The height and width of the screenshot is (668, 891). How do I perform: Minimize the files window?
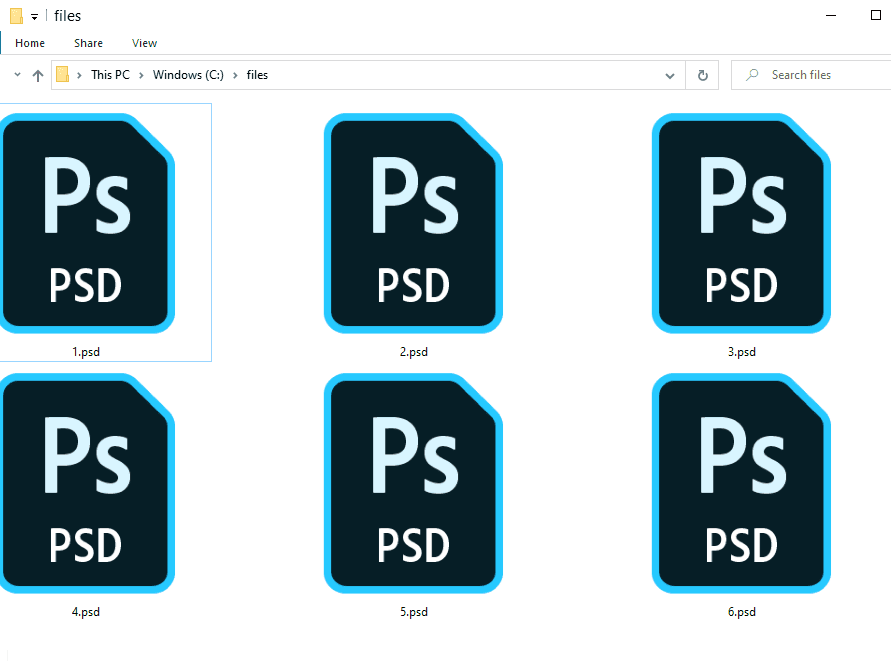[x=831, y=15]
